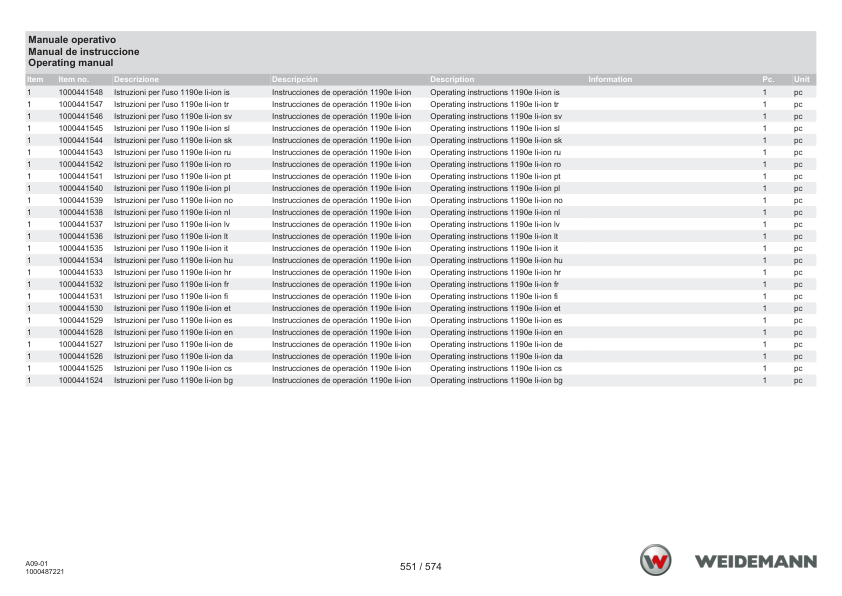Viewport: 842px width, 596px height.
Task: Click 'Operating instructions 1190e li-ion de'
Action: [496, 344]
